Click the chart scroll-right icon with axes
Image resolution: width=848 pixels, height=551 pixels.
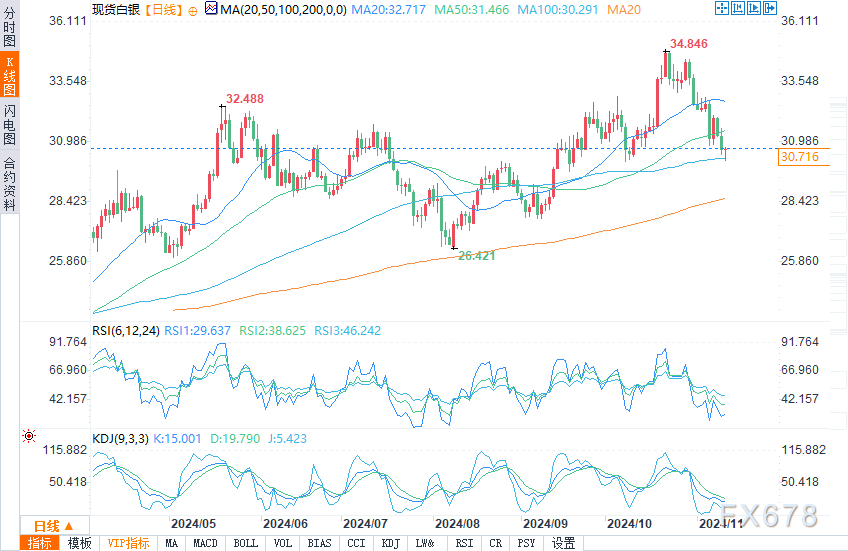(754, 8)
